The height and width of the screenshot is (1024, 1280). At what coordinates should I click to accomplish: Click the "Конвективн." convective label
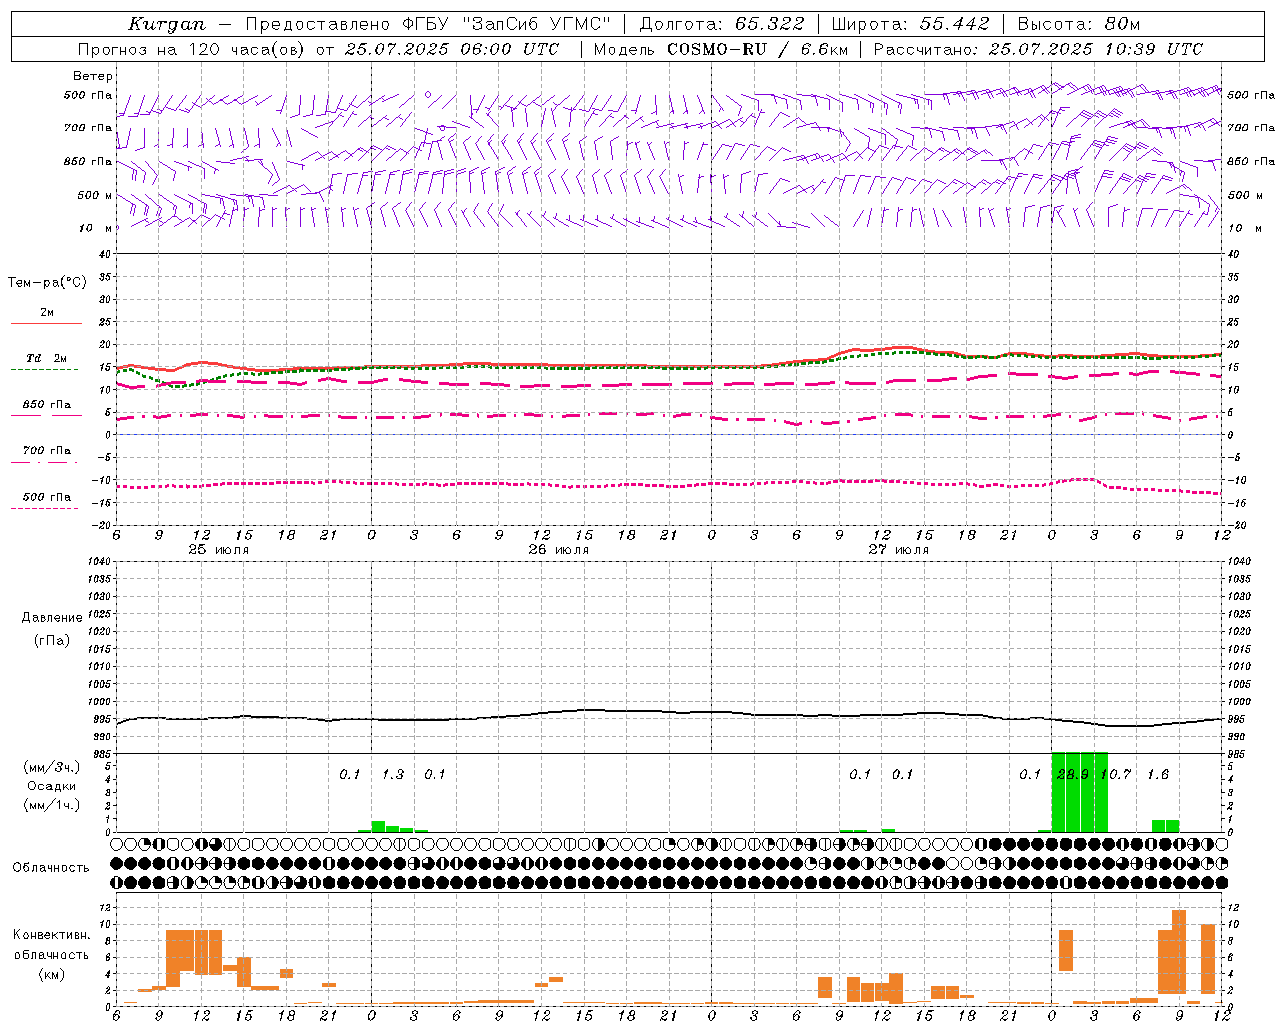coord(52,935)
